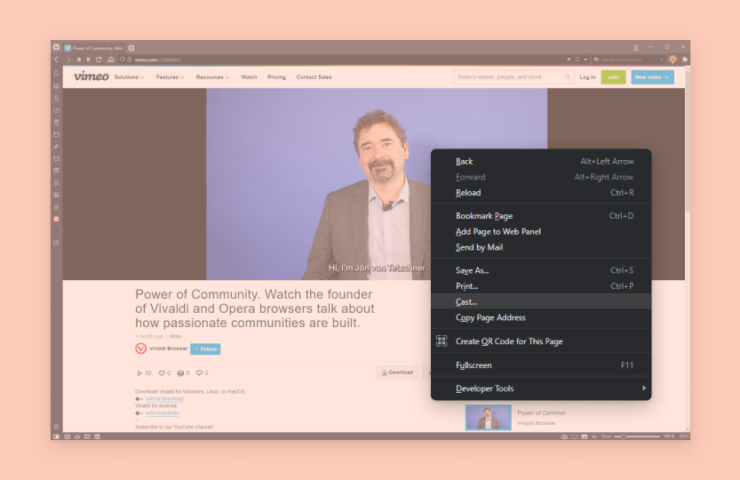The image size is (740, 480).
Task: Click the toolbar forward arrow
Action: click(67, 59)
